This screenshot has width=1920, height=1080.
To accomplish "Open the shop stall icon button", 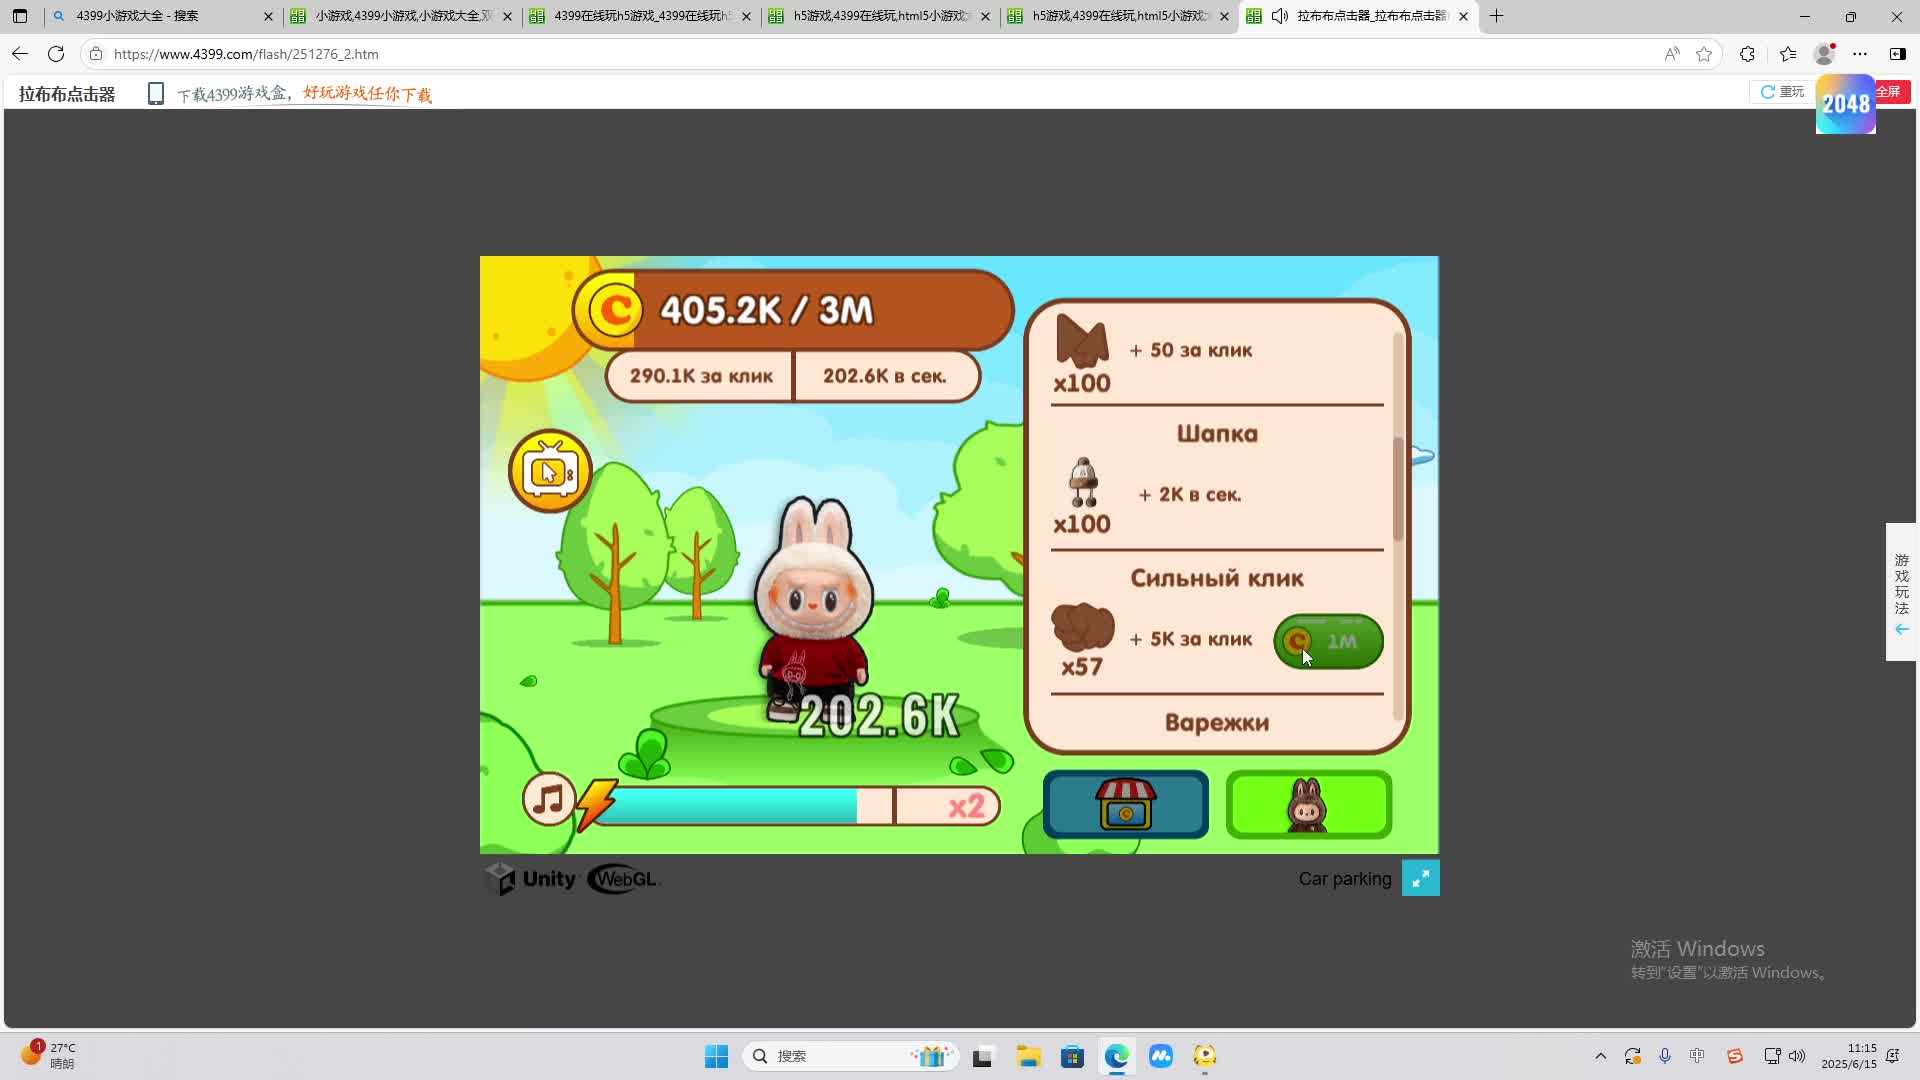I will tap(1125, 805).
